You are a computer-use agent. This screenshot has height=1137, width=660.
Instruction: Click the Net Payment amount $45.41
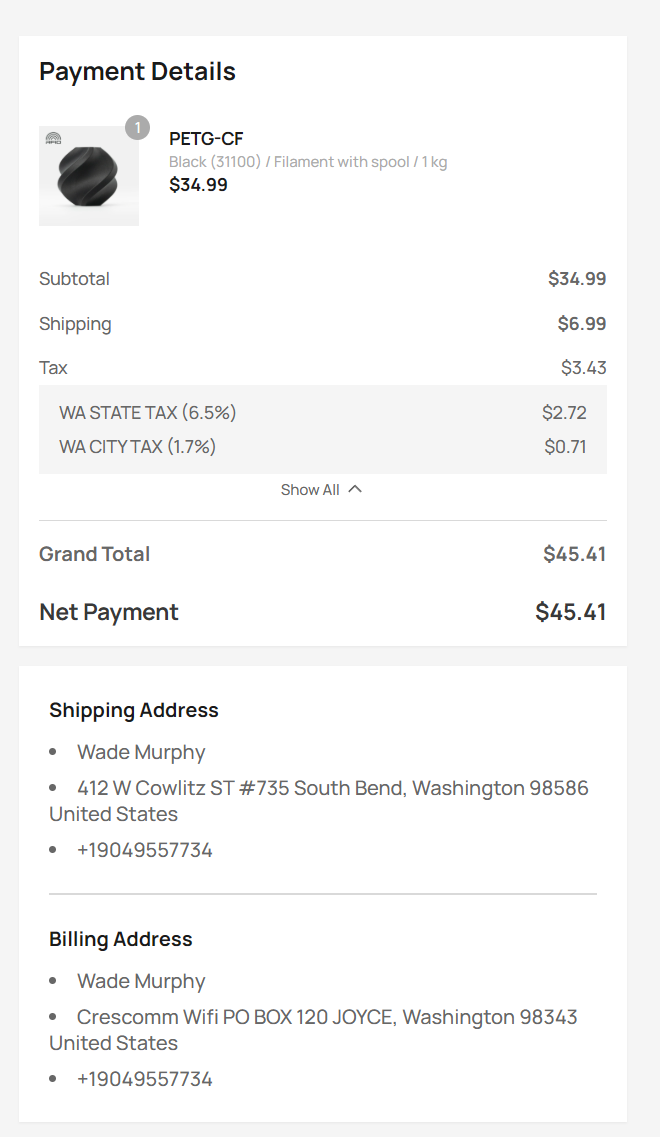570,612
